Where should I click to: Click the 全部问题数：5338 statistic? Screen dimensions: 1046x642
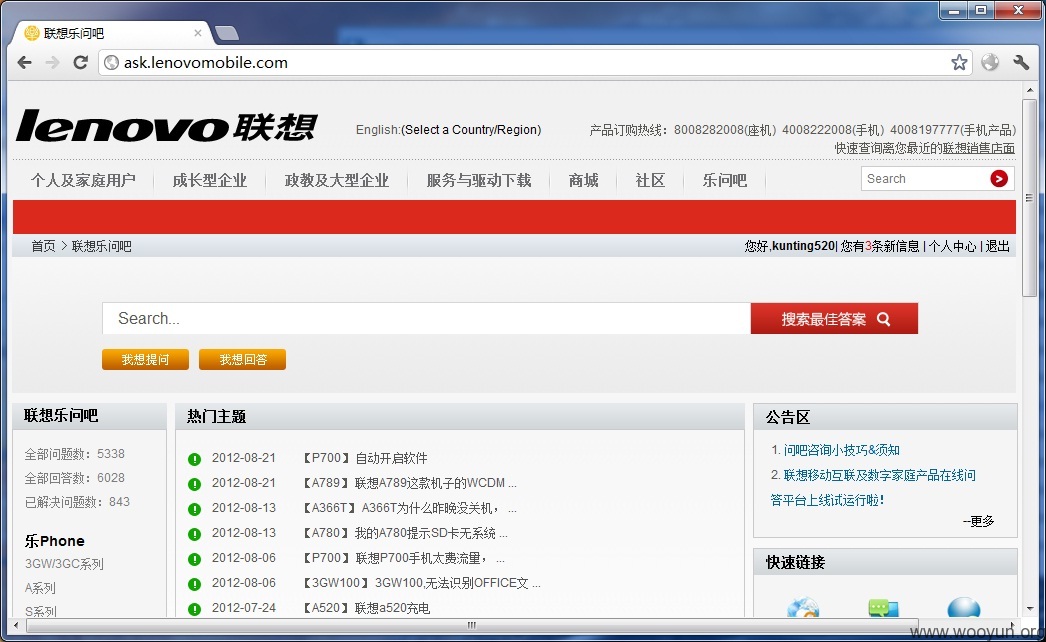click(x=75, y=454)
